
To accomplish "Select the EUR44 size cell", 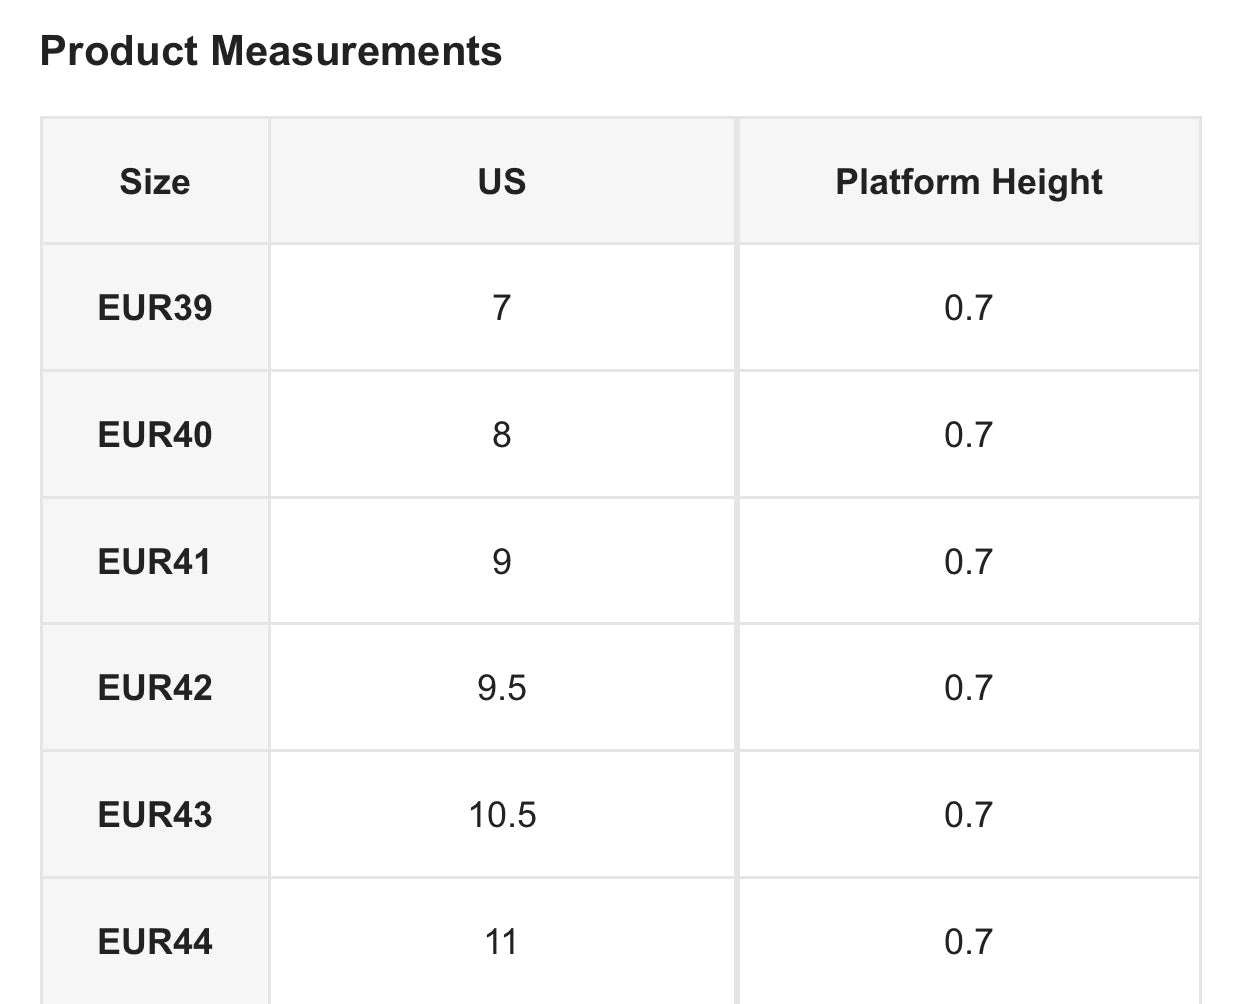I will 155,942.
